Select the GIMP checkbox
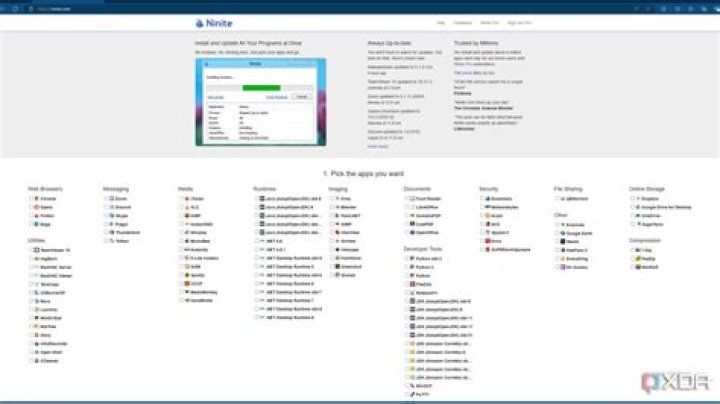Viewport: 720px width, 404px height. coord(331,224)
